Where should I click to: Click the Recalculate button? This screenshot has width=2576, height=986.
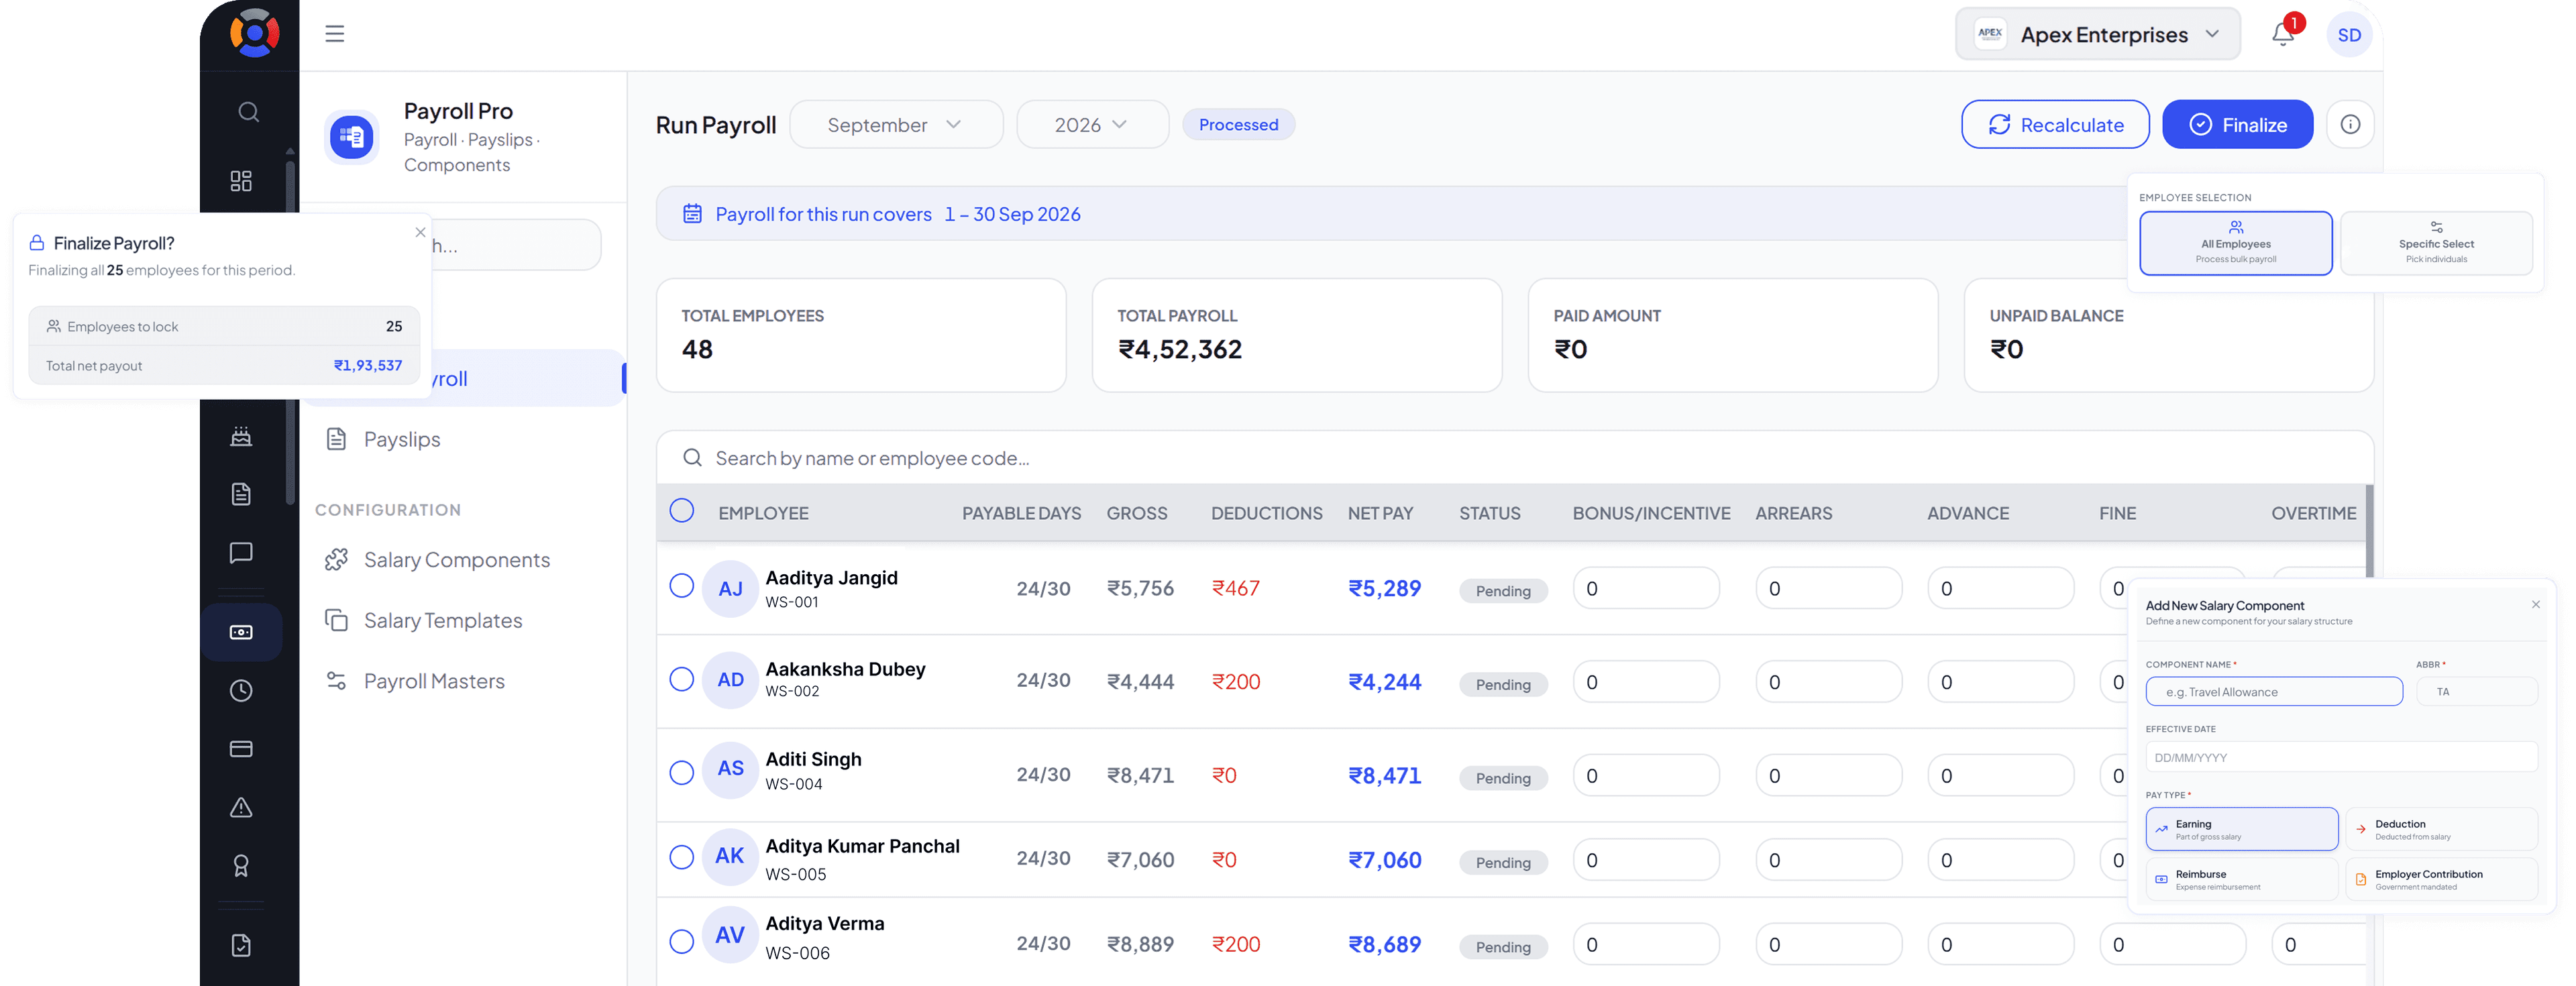pos(2055,125)
